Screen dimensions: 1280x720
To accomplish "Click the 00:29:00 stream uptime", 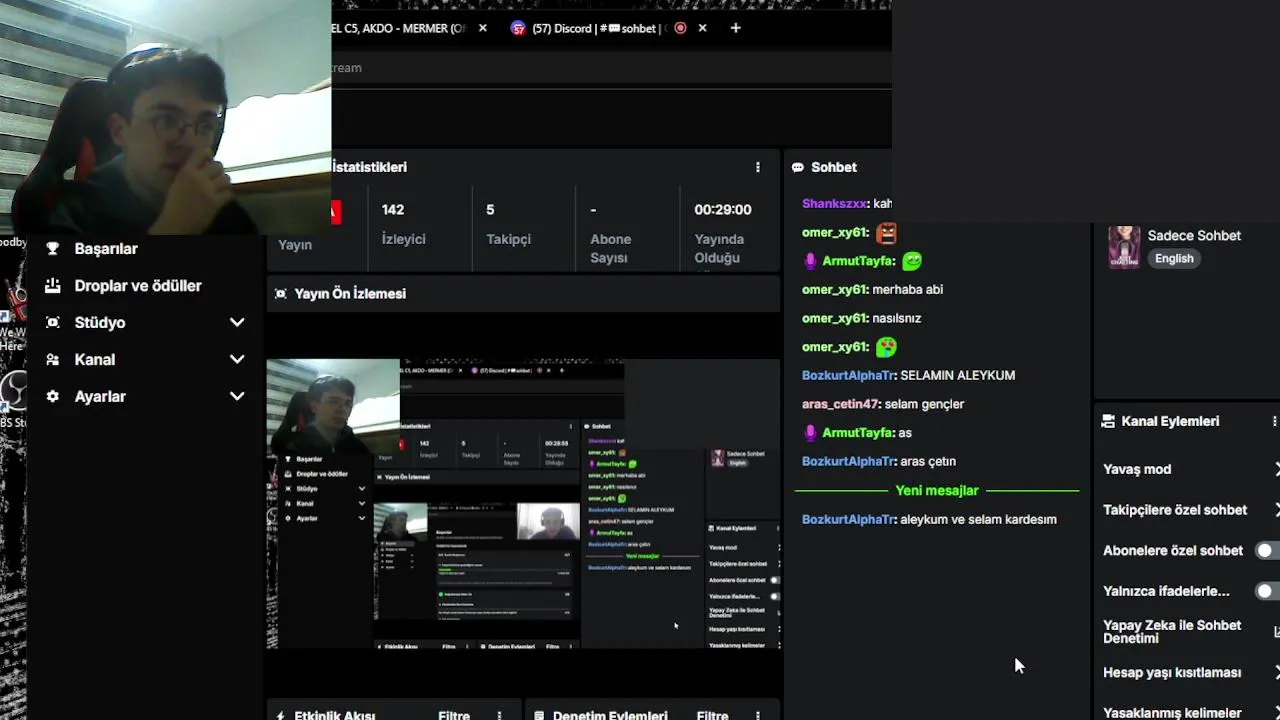I will pyautogui.click(x=723, y=209).
